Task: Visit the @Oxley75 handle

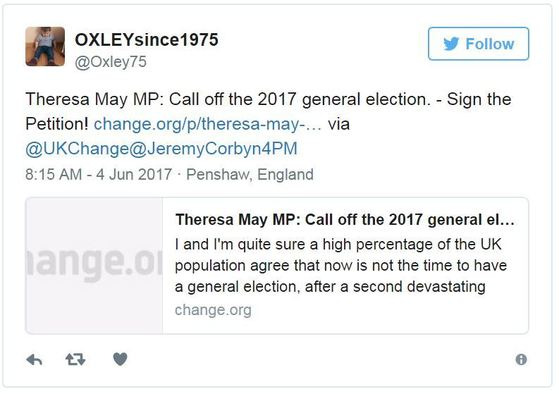Action: pyautogui.click(x=111, y=62)
